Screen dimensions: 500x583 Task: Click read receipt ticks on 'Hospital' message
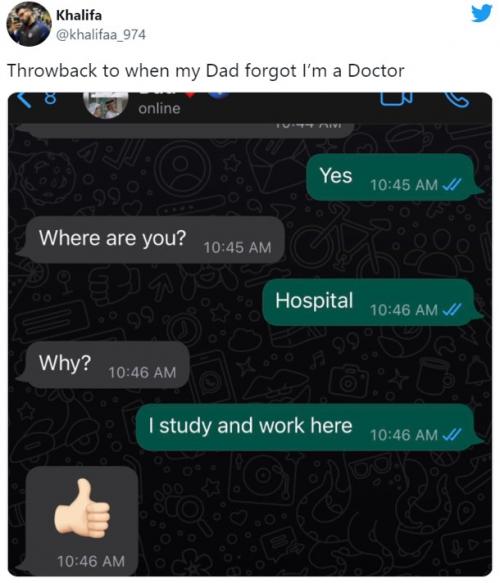click(x=452, y=309)
